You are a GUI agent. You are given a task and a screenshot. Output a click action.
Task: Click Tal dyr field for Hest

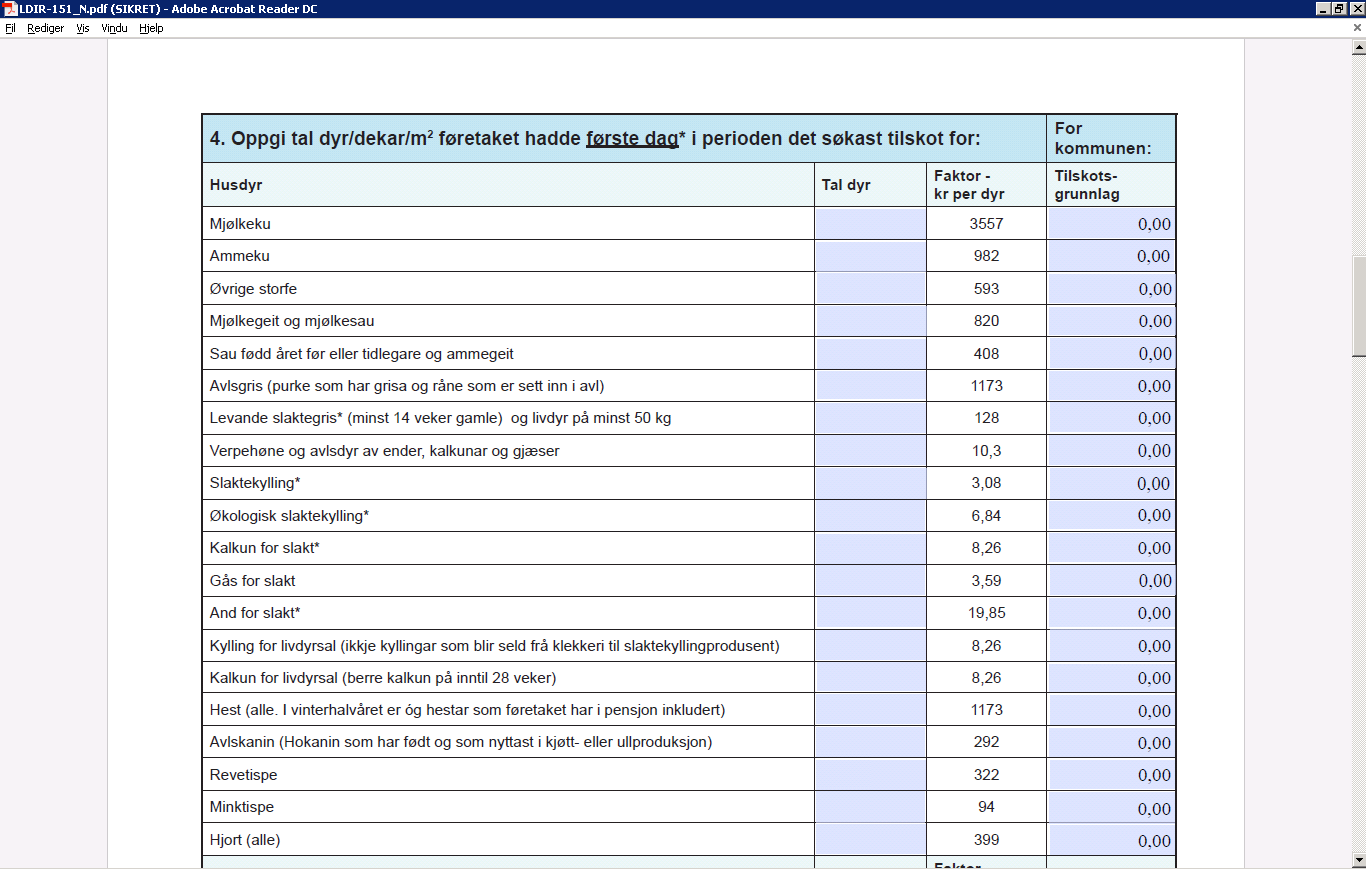click(870, 710)
